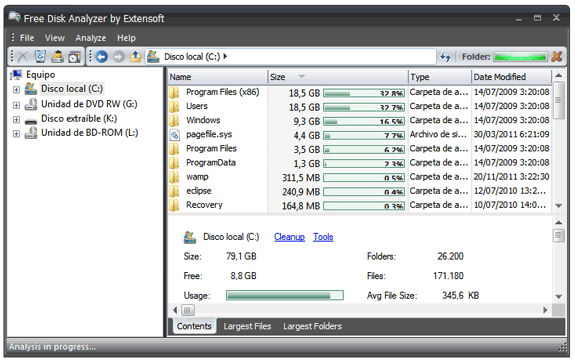The height and width of the screenshot is (363, 575).
Task: Open the Analyze menu
Action: (91, 38)
